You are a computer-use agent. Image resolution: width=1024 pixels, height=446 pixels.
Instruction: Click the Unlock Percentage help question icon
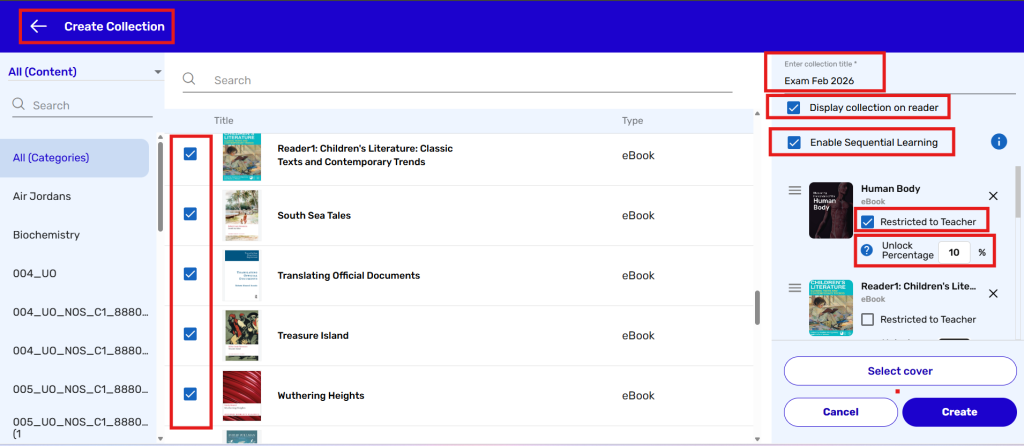(867, 250)
